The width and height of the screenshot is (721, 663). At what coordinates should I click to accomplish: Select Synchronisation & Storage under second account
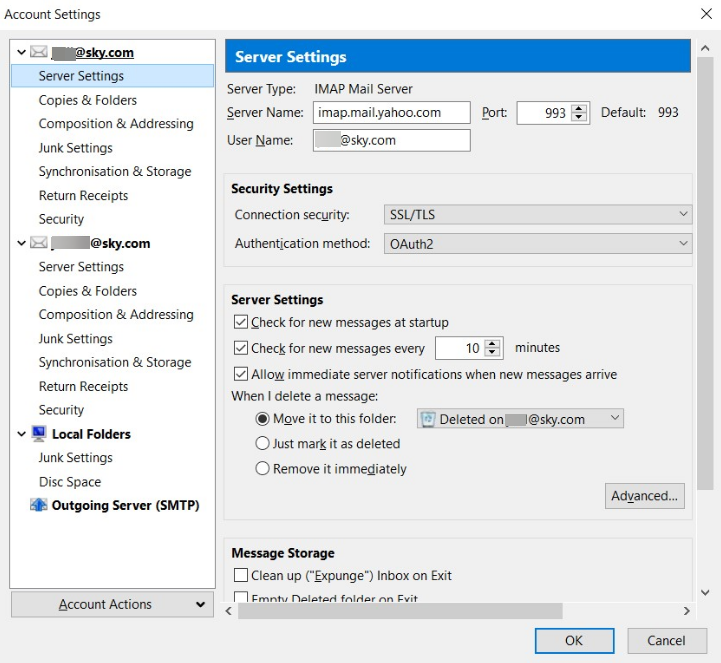pyautogui.click(x=114, y=362)
